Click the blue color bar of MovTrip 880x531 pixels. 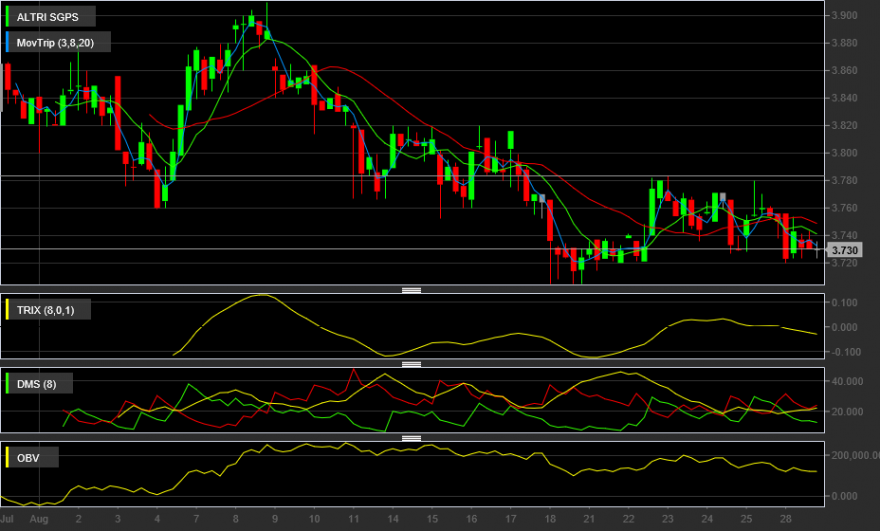7,43
